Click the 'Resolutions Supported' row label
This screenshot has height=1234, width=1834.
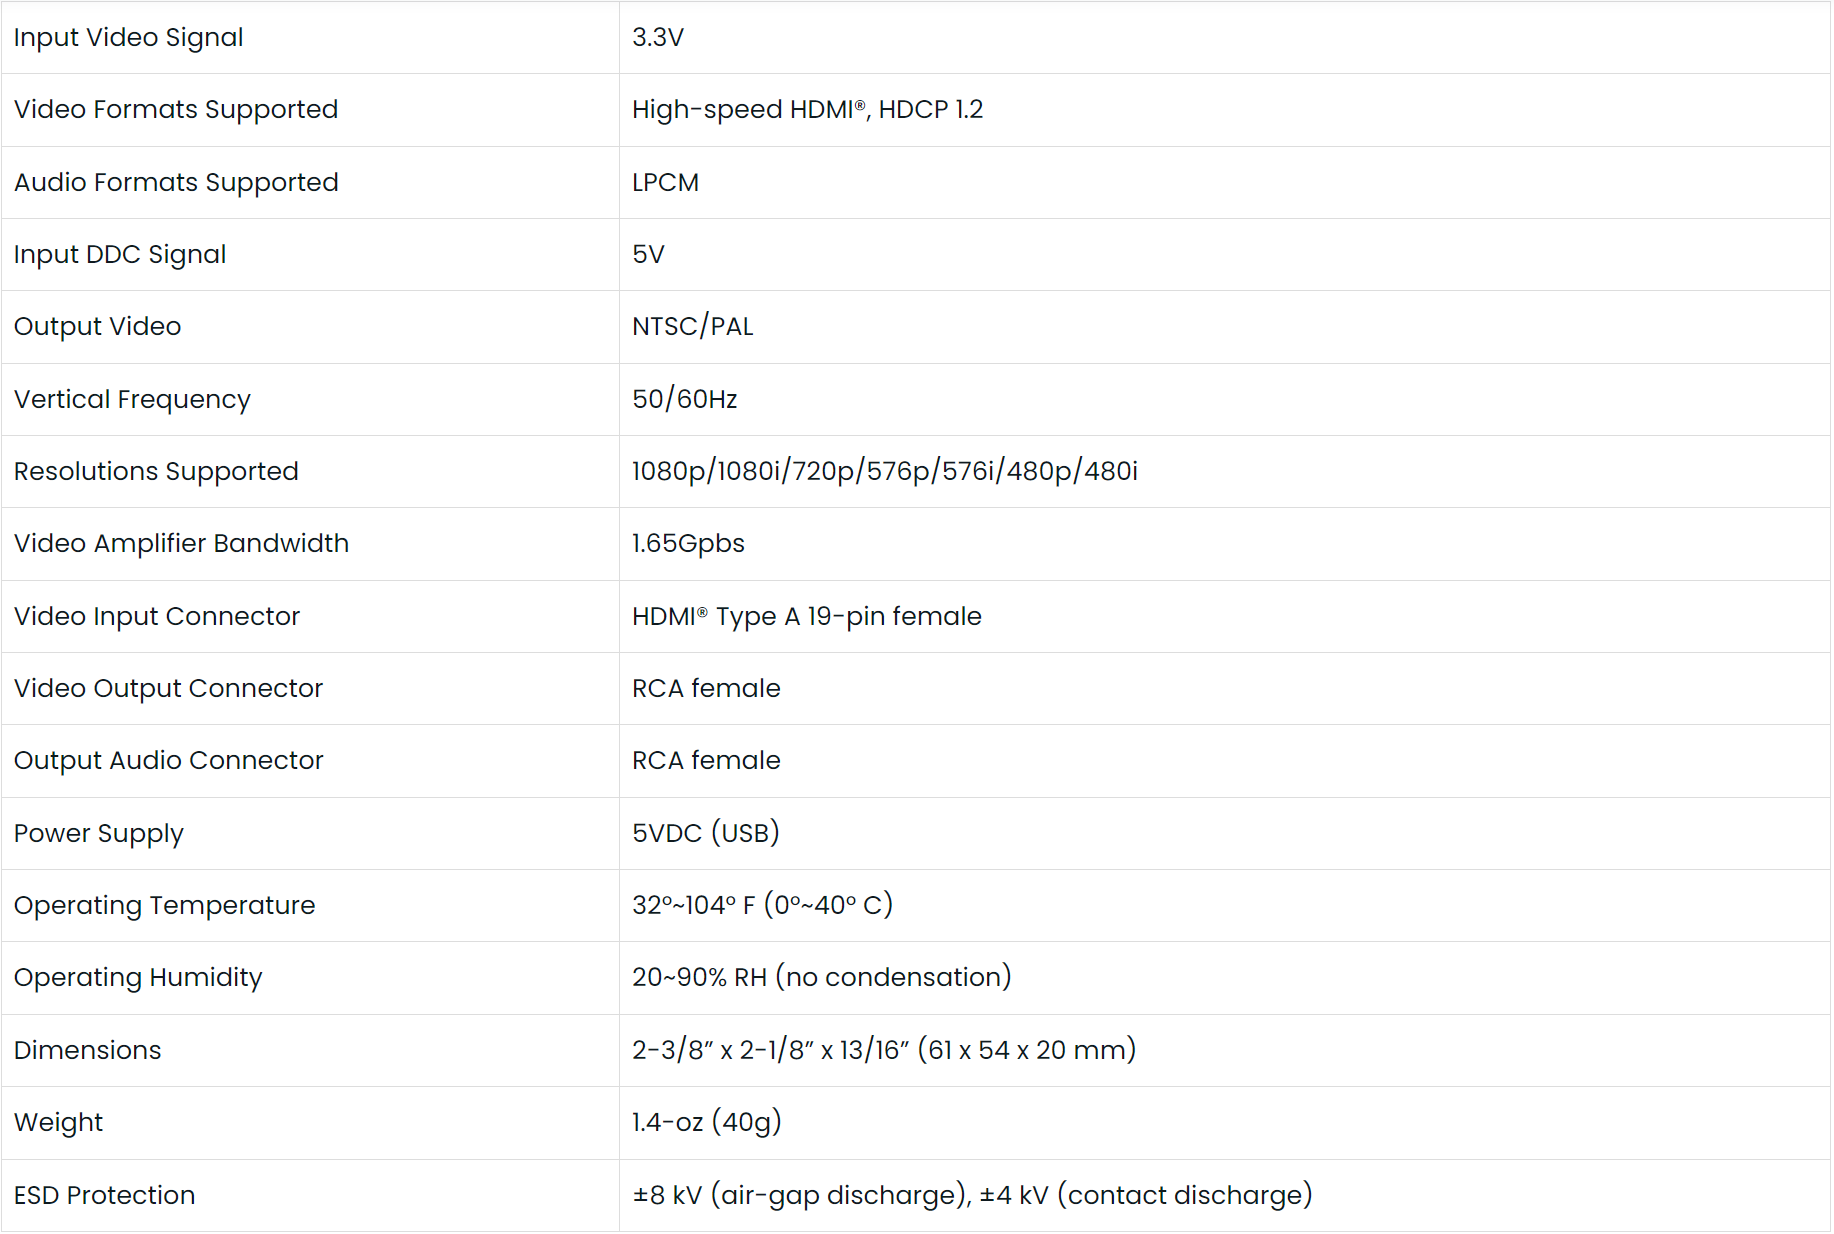(x=156, y=472)
